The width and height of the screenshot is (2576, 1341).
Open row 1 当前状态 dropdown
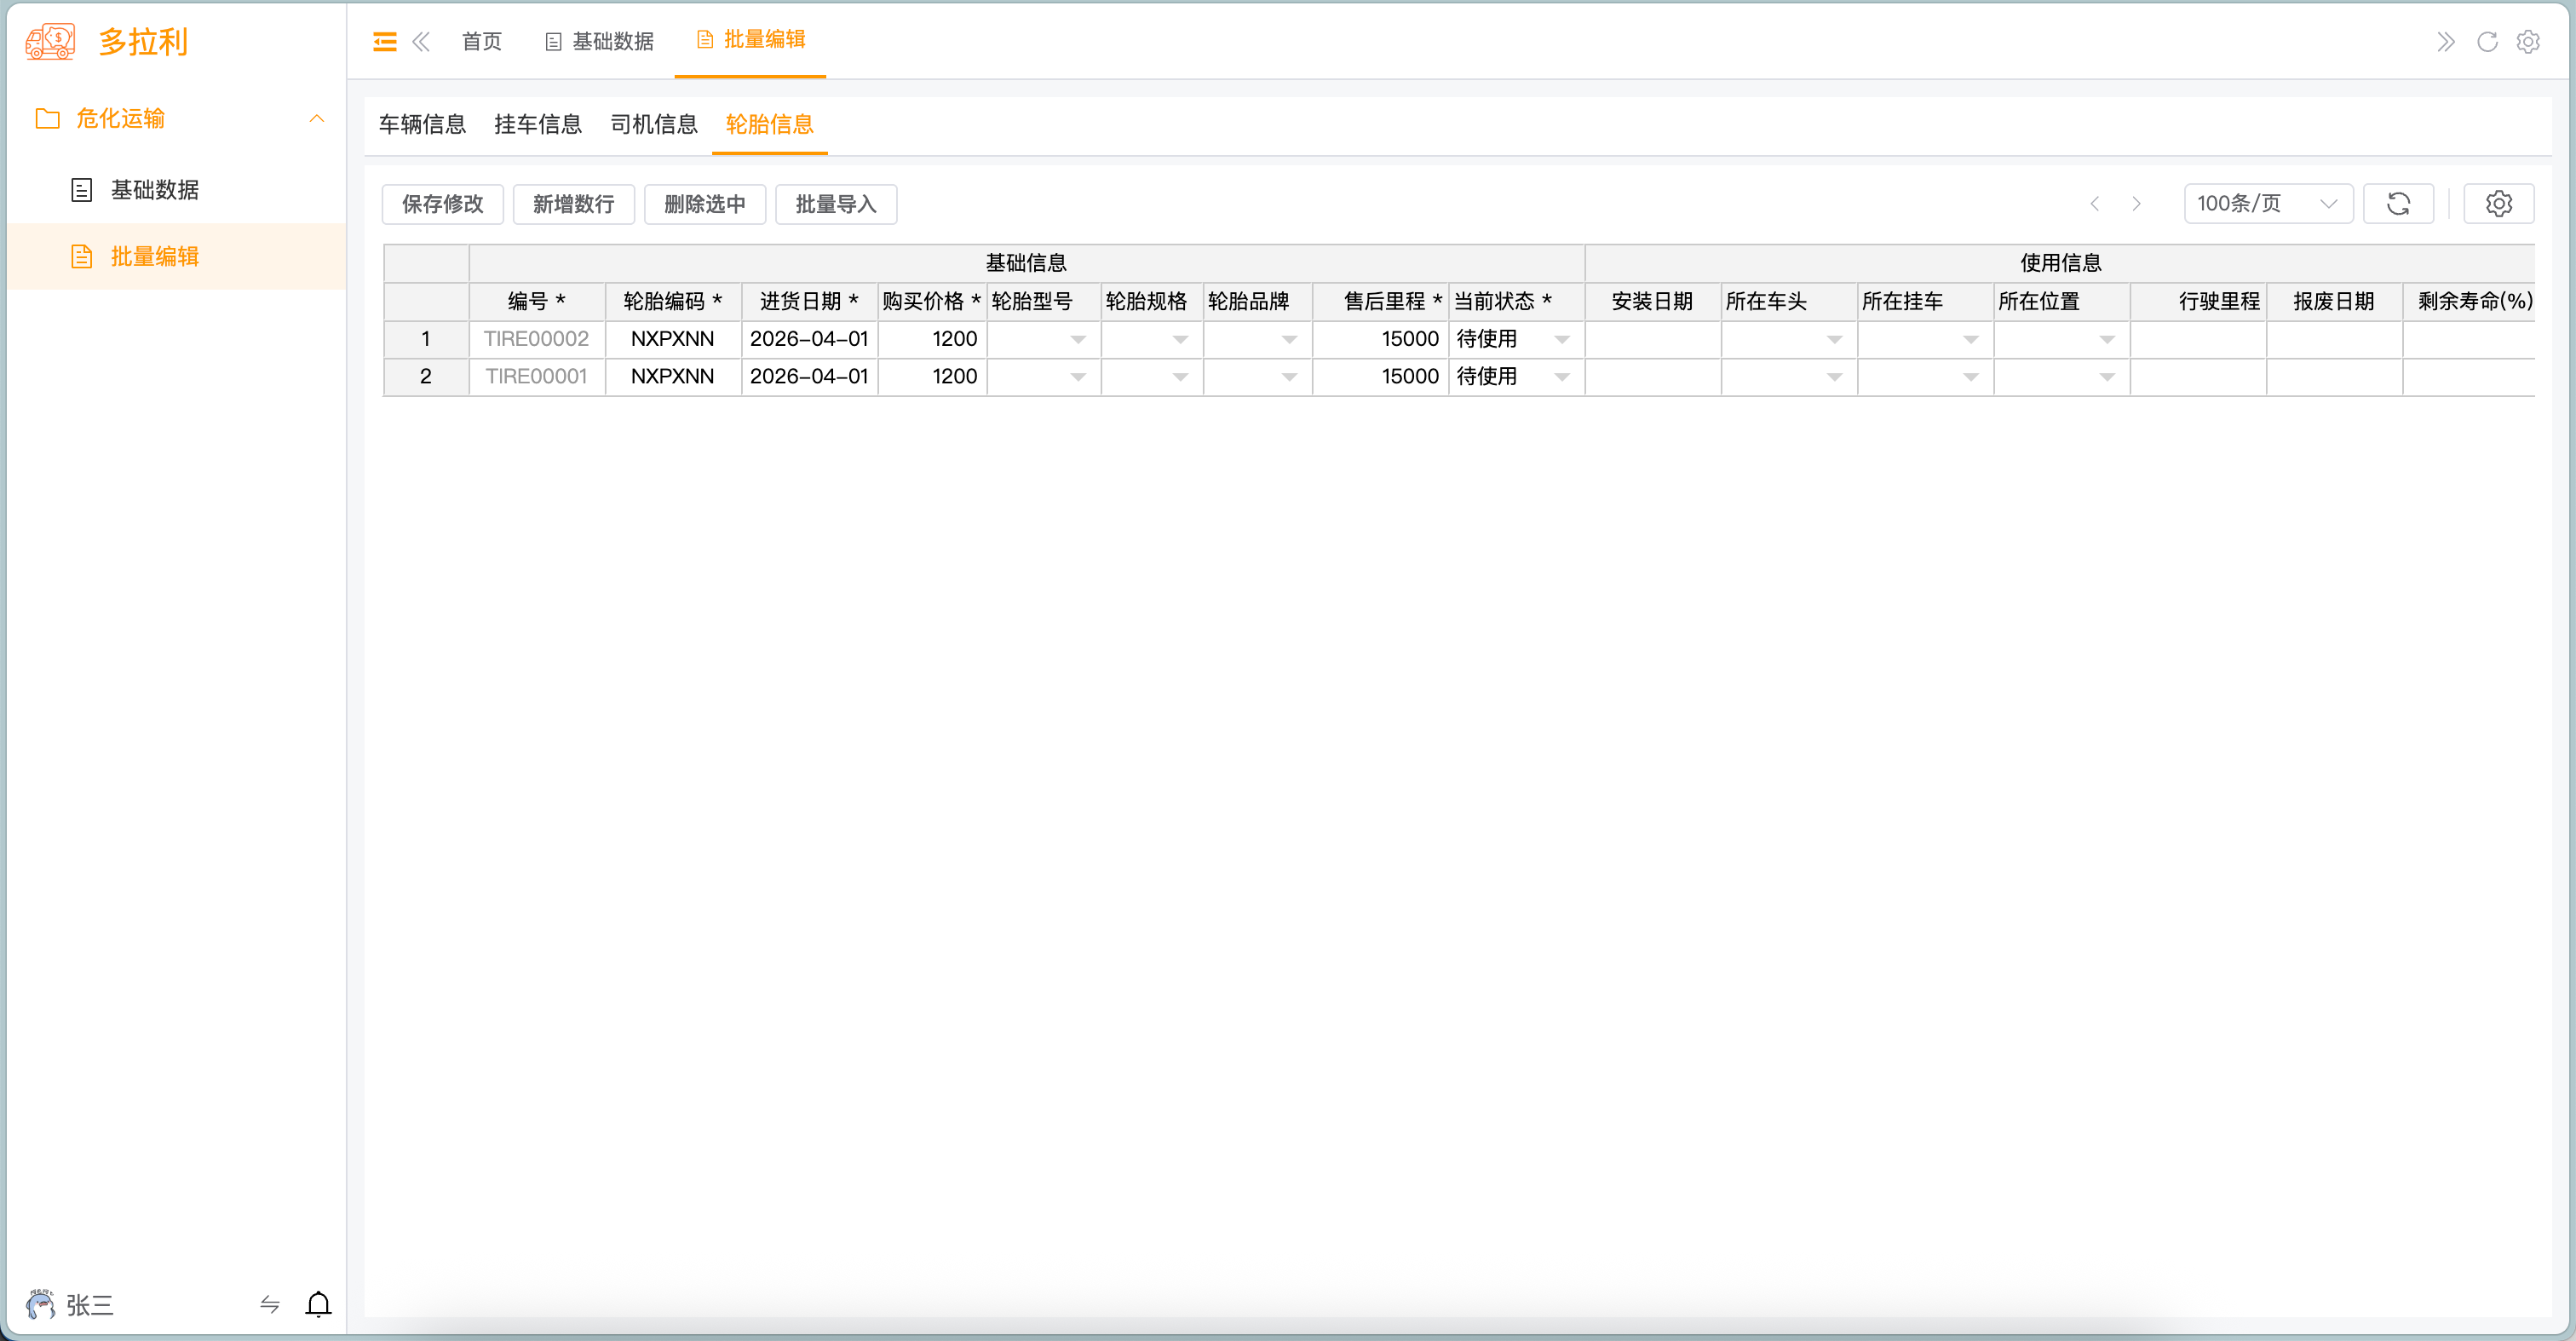[x=1561, y=340]
